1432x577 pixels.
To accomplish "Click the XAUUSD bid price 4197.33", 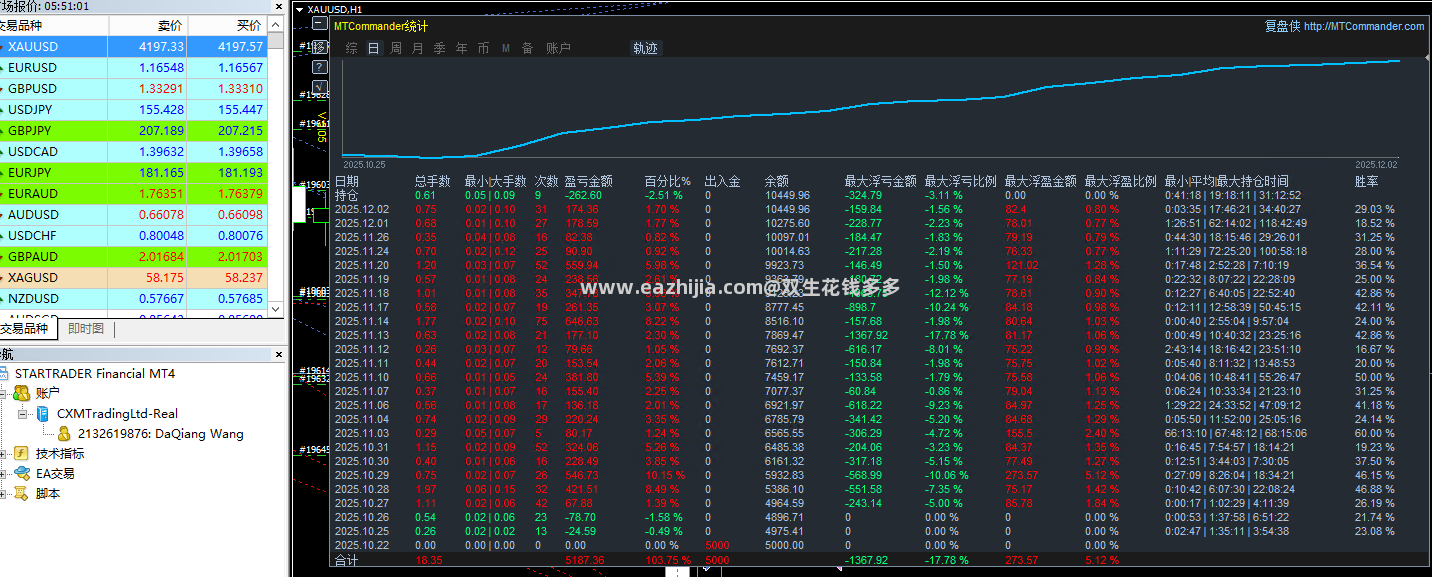I will click(162, 47).
